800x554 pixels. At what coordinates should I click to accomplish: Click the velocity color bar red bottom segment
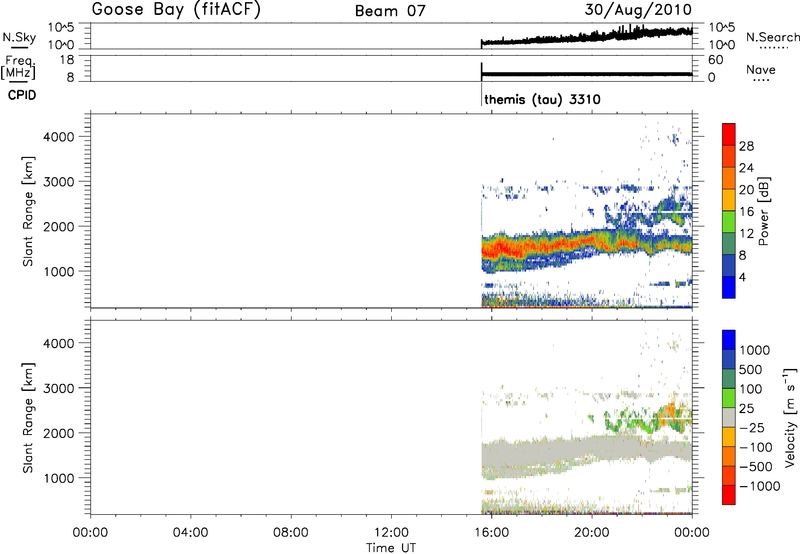pos(729,495)
